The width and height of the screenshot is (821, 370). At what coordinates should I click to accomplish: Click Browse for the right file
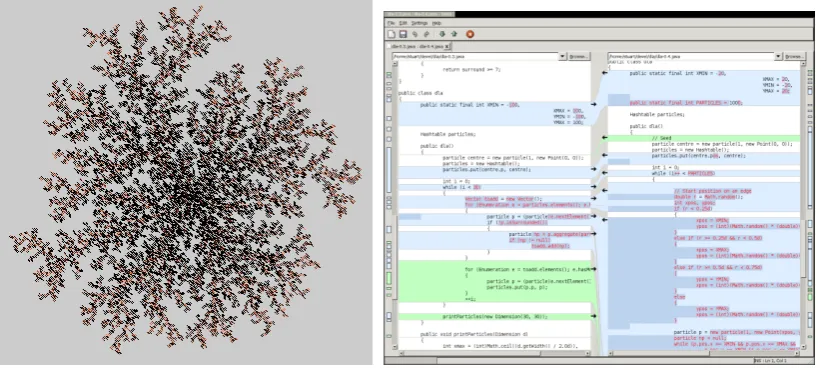794,56
